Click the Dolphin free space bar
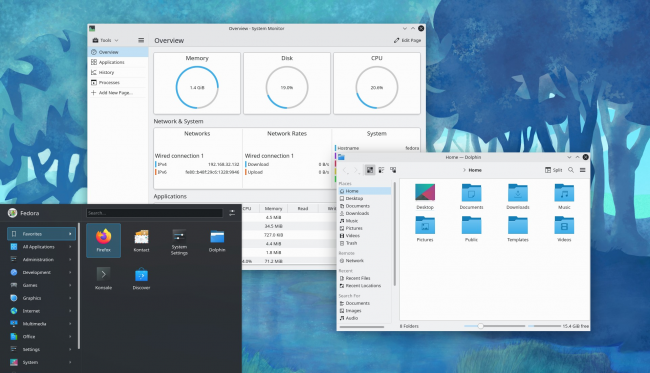Screen dimensions: 650x373 pyautogui.click(x=544, y=326)
